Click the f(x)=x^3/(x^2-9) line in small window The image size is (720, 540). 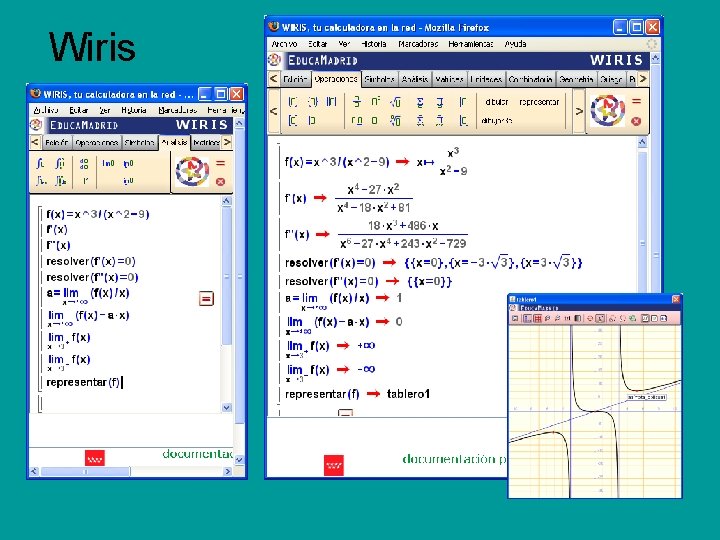(98, 214)
